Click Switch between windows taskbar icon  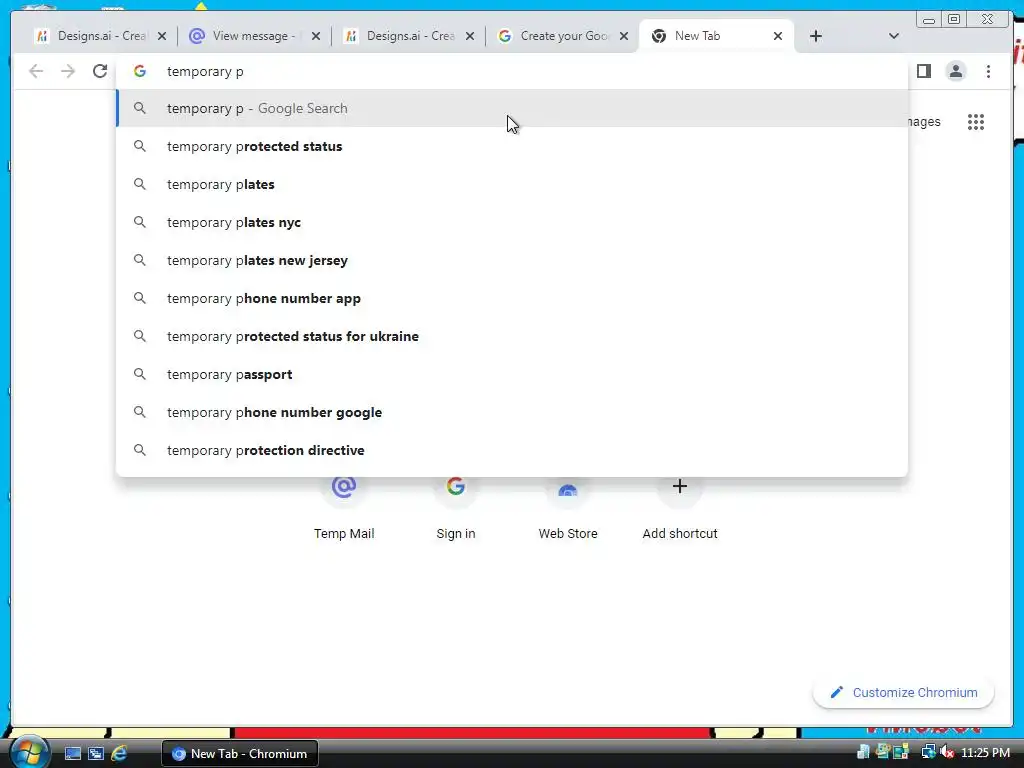coord(96,754)
